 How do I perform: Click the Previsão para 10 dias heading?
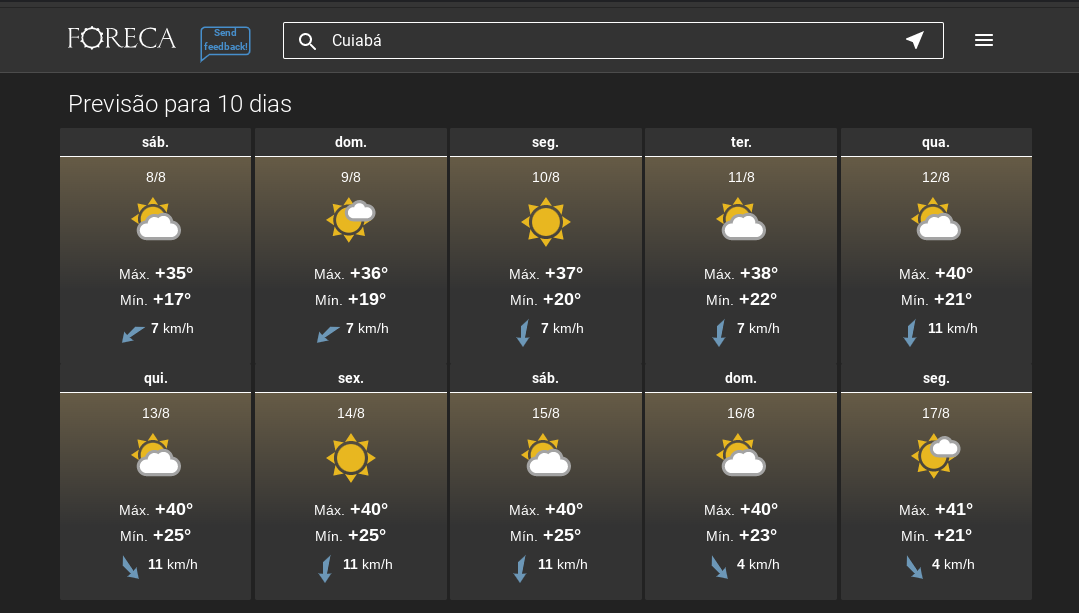(180, 104)
